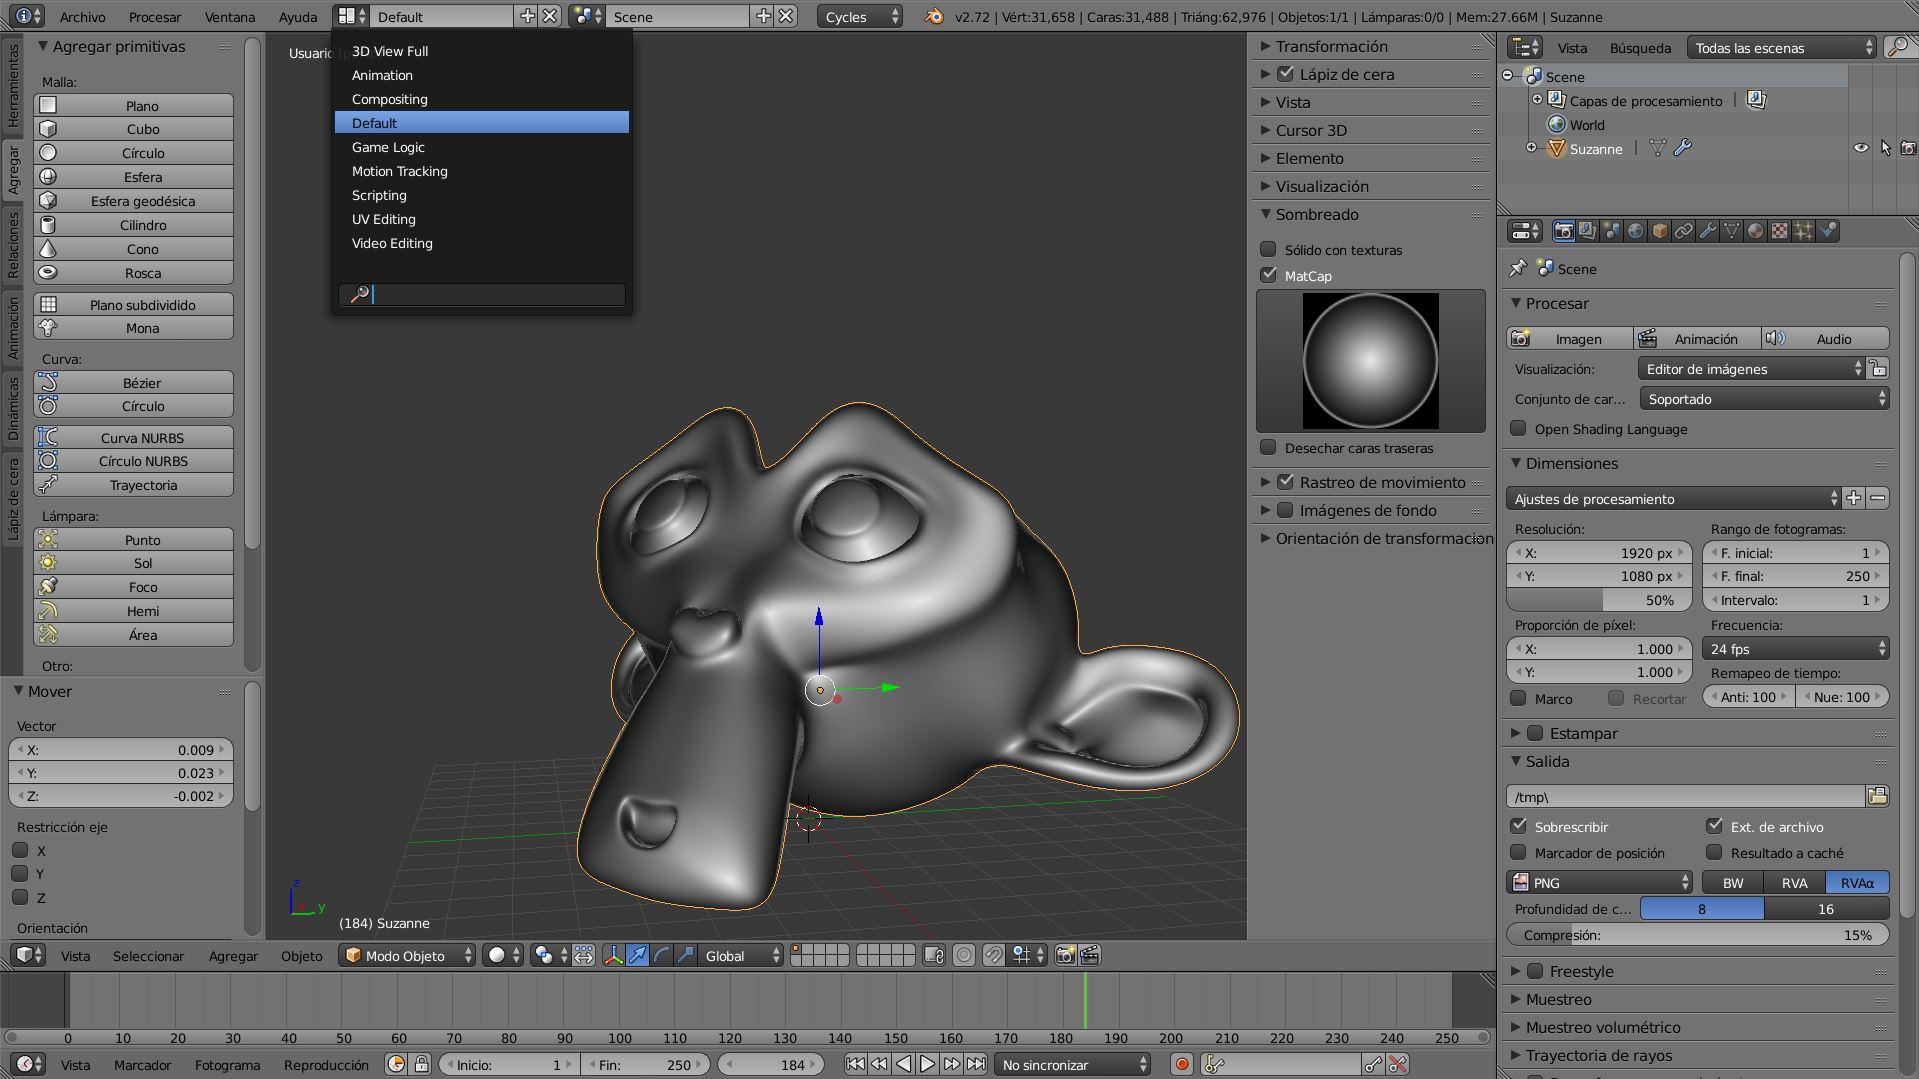
Task: Open the 24 fps frequency dropdown
Action: pyautogui.click(x=1795, y=648)
